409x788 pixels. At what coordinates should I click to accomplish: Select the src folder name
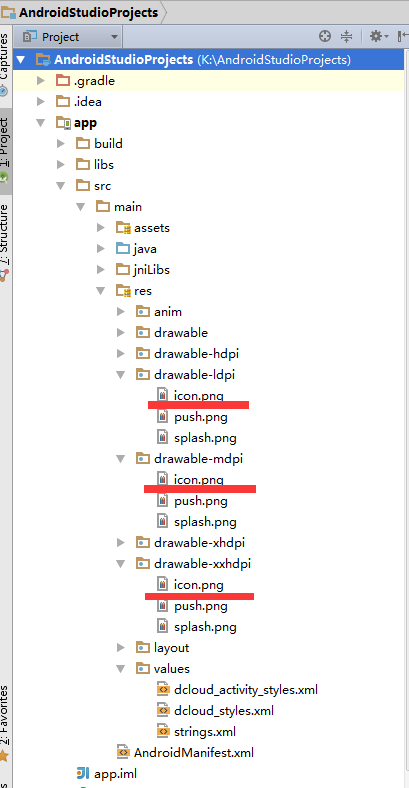103,186
